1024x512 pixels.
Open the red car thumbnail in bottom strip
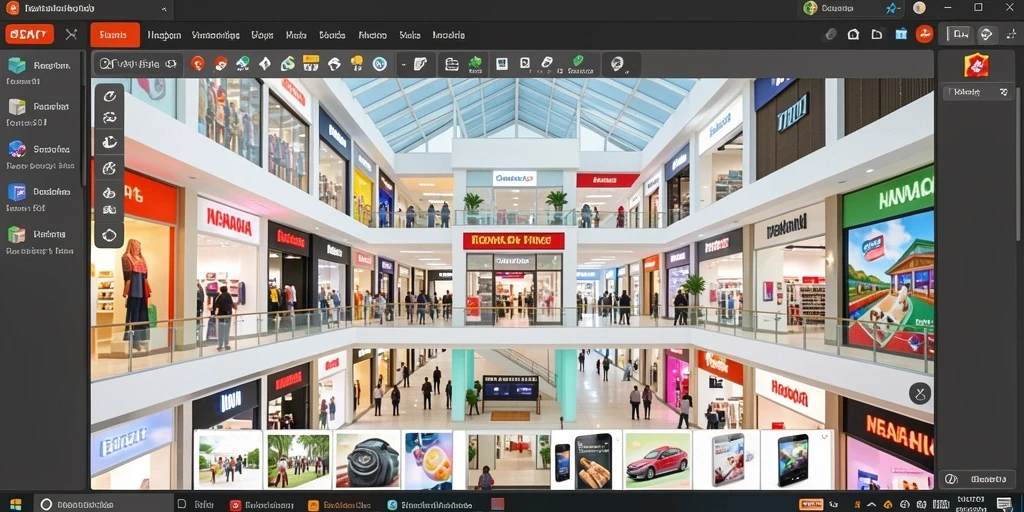[658, 458]
